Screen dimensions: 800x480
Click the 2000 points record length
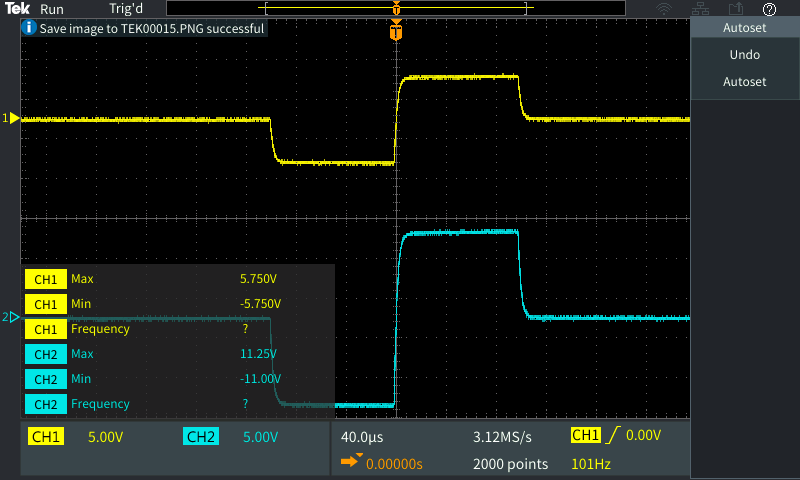tap(510, 464)
